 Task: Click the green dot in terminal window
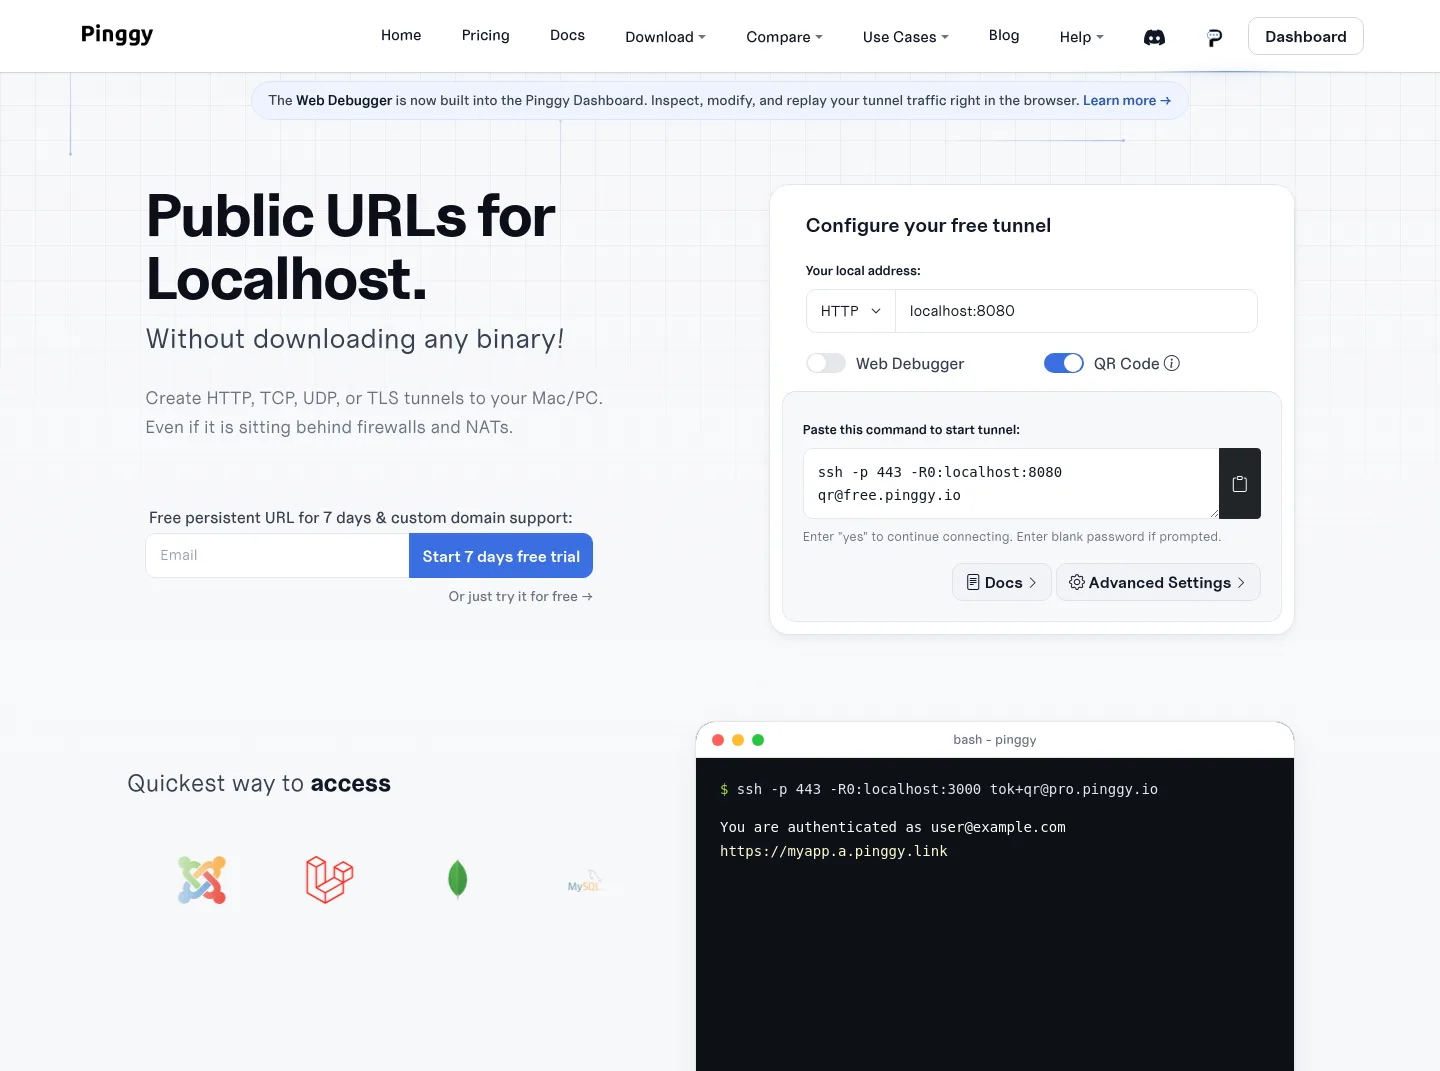(x=758, y=740)
